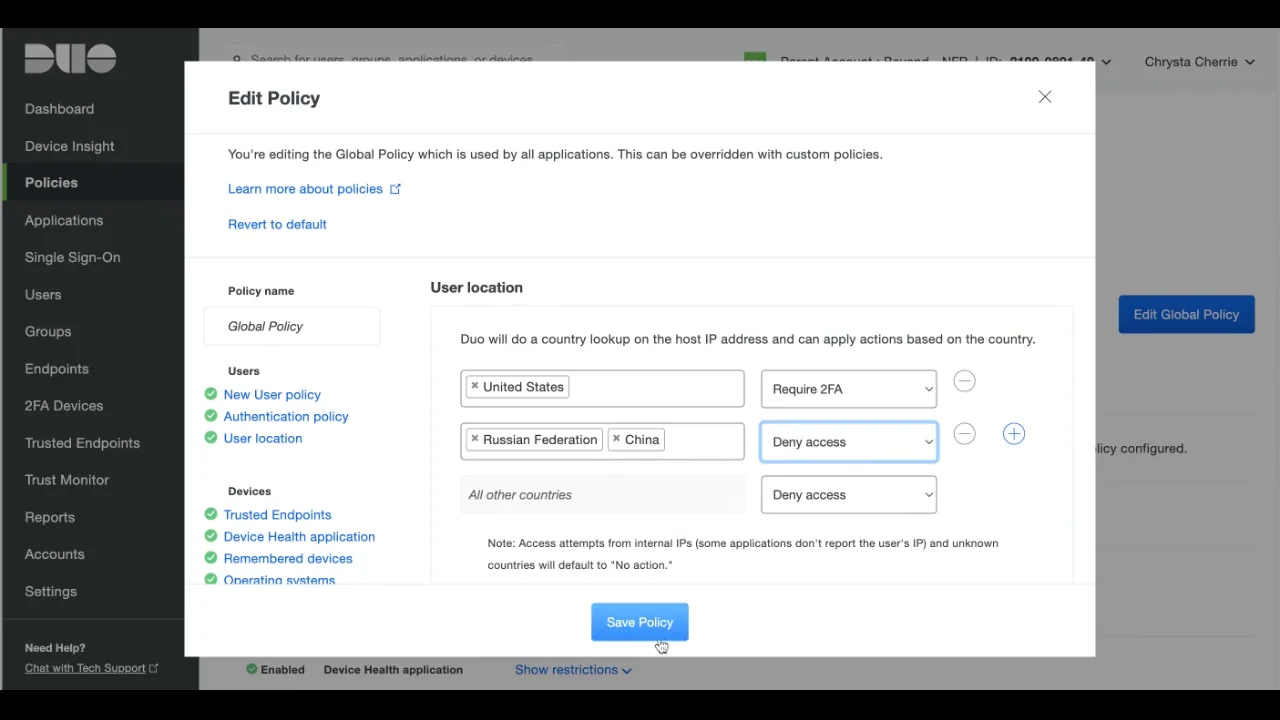Click Revert to default link

(x=277, y=224)
